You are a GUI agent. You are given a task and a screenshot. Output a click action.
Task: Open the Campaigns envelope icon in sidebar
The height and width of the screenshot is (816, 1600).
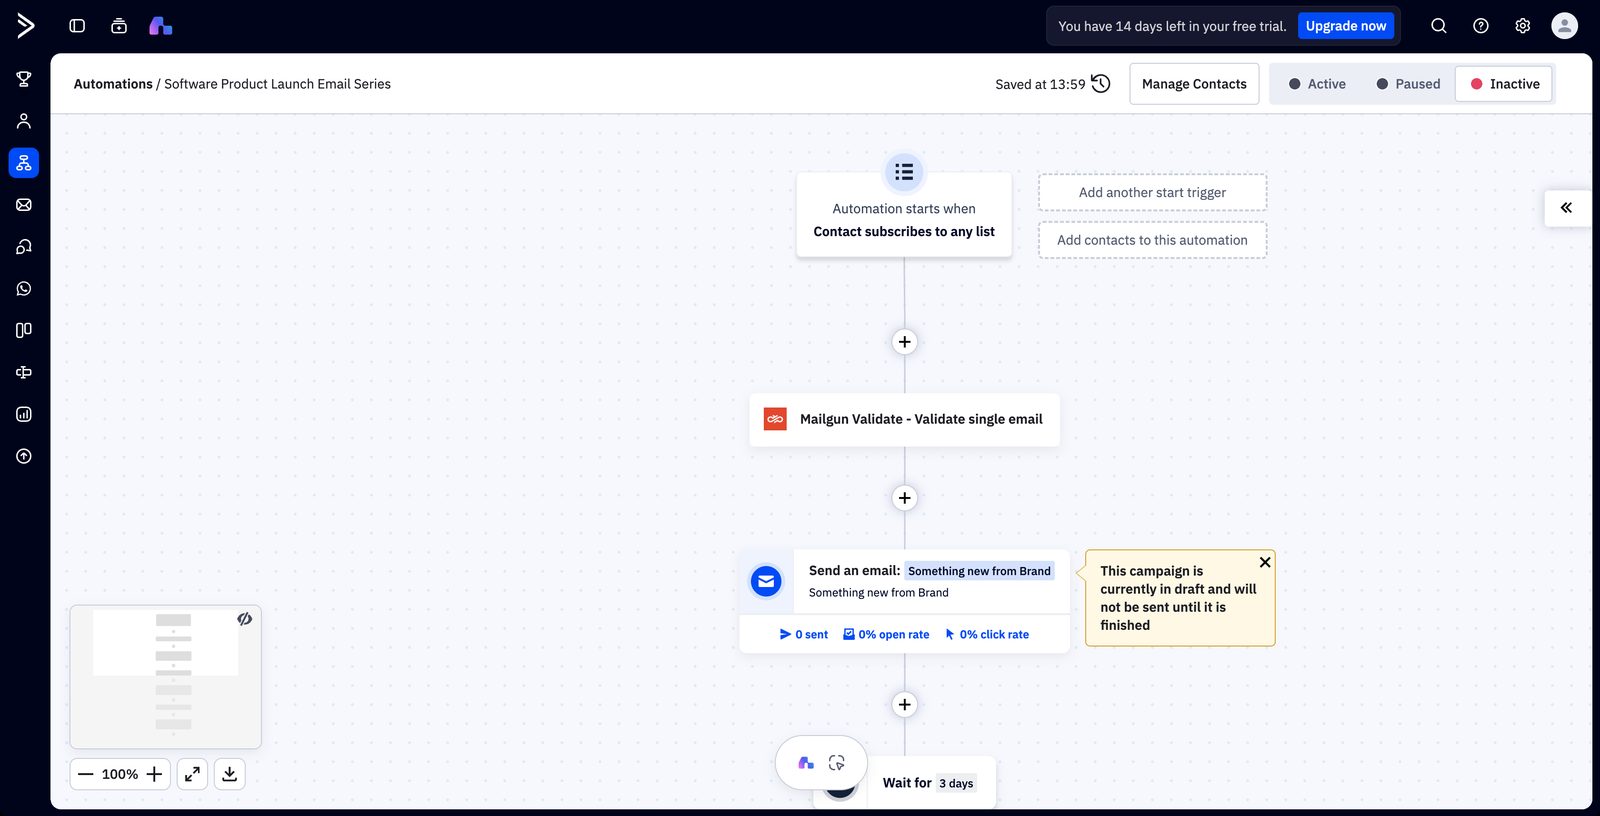tap(24, 205)
